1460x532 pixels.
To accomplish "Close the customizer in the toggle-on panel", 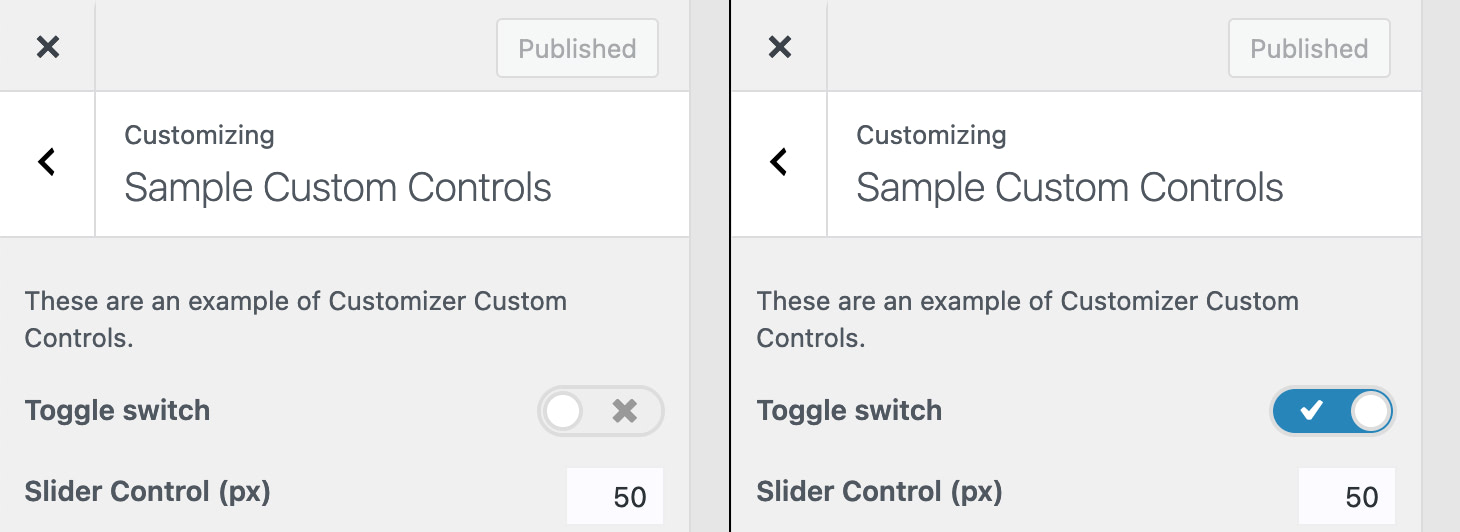I will tap(780, 47).
